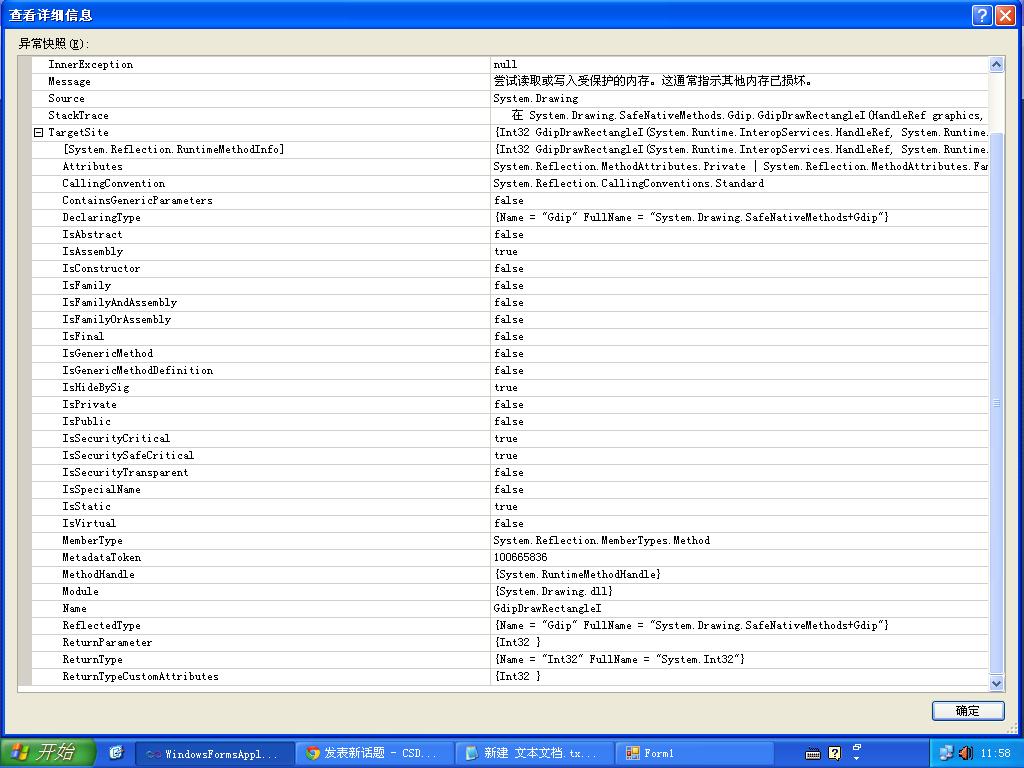Viewport: 1024px width, 768px height.
Task: Select the IsFamilyAndAssembly row
Action: (509, 302)
